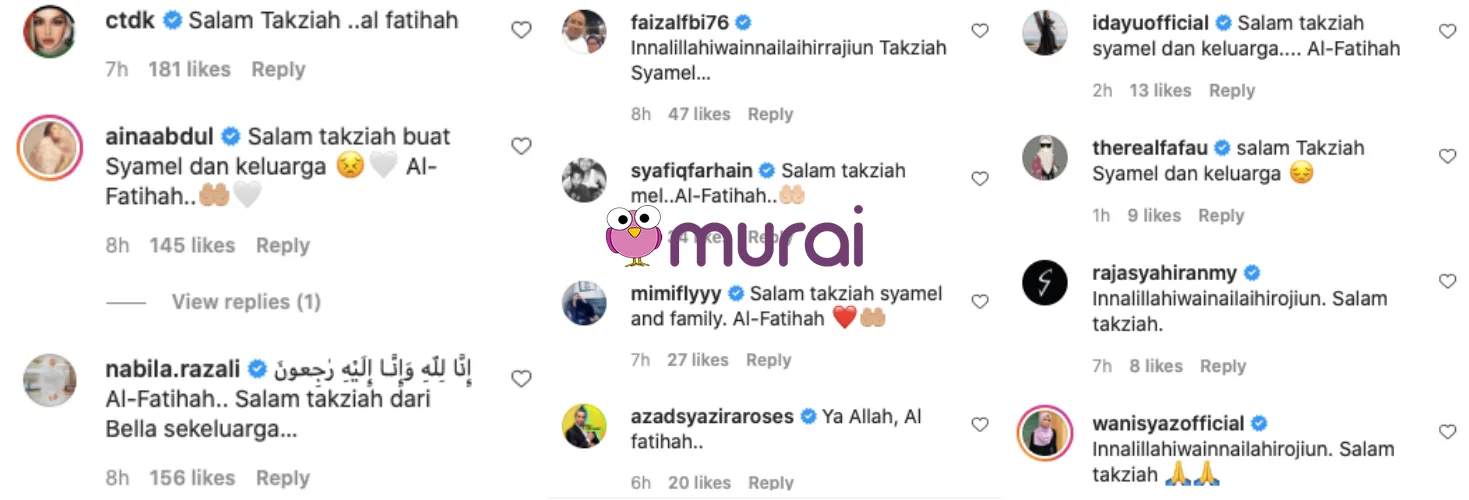Open wanisyazofficial's profile avatar
Viewport: 1469px width, 500px height.
click(1044, 432)
